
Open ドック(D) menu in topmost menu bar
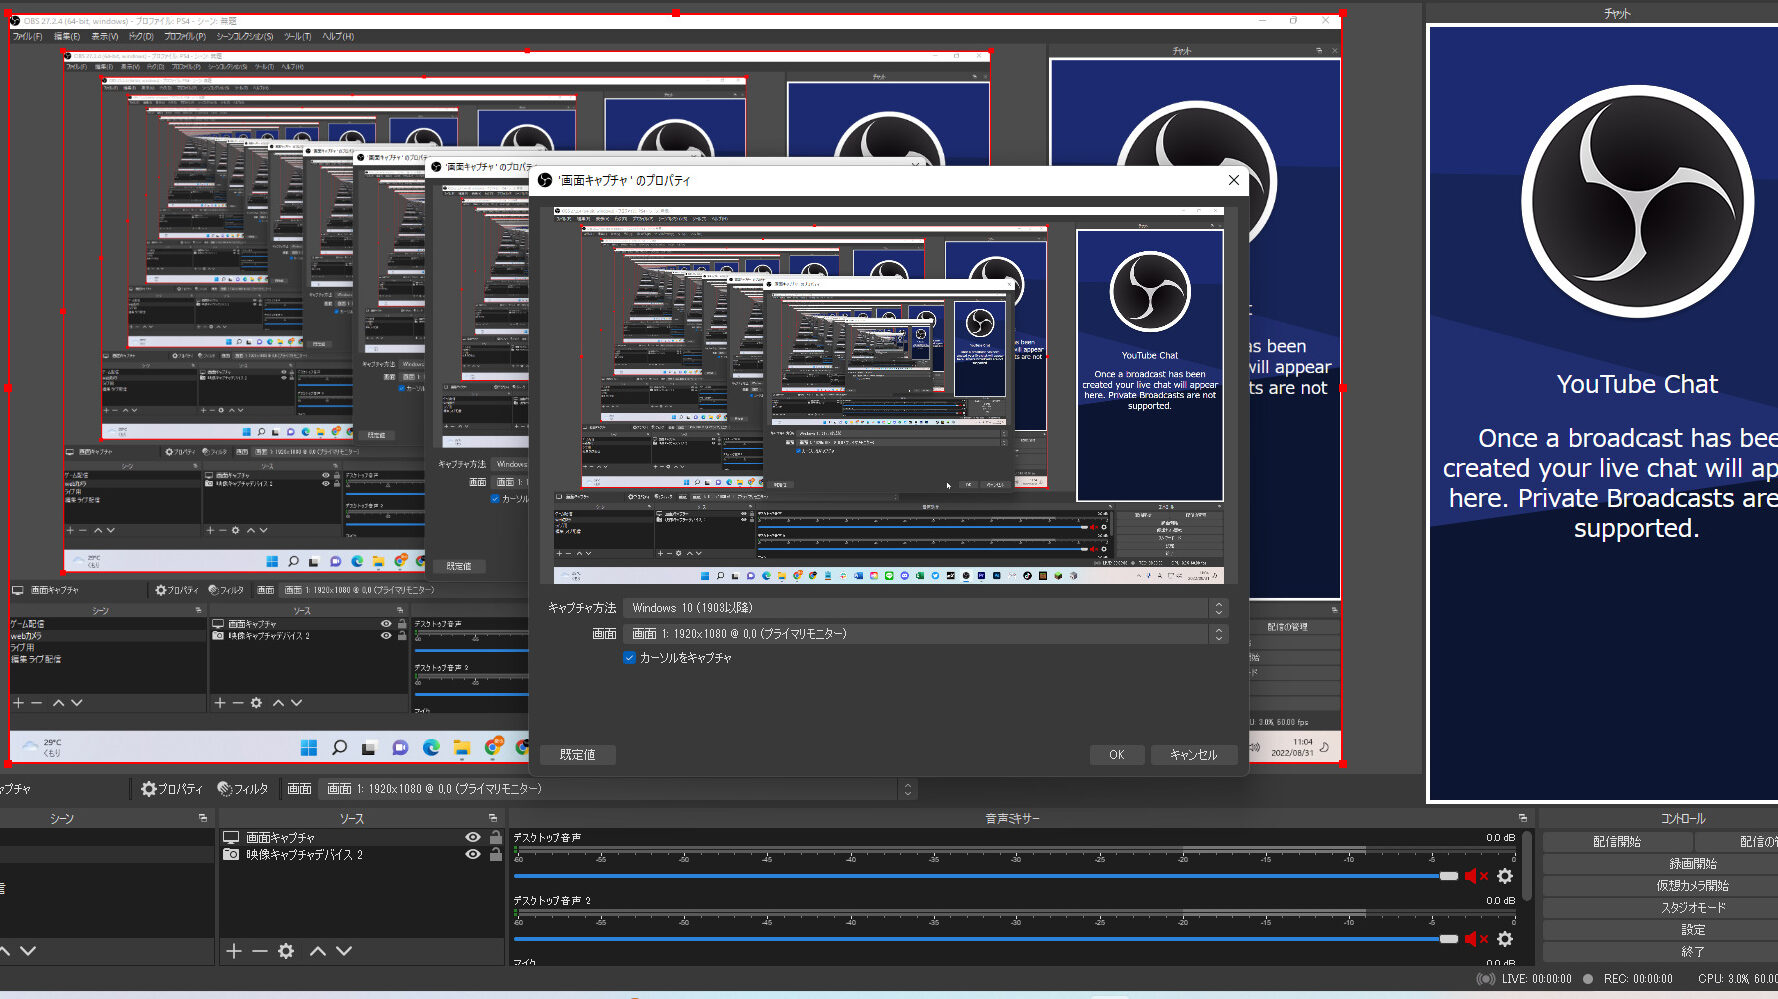(x=141, y=36)
